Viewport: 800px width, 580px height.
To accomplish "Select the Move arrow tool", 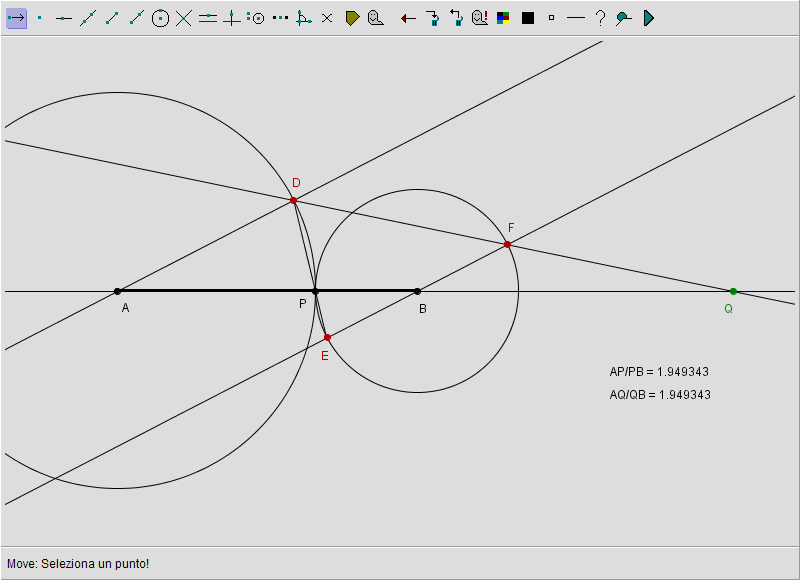I will [16, 18].
